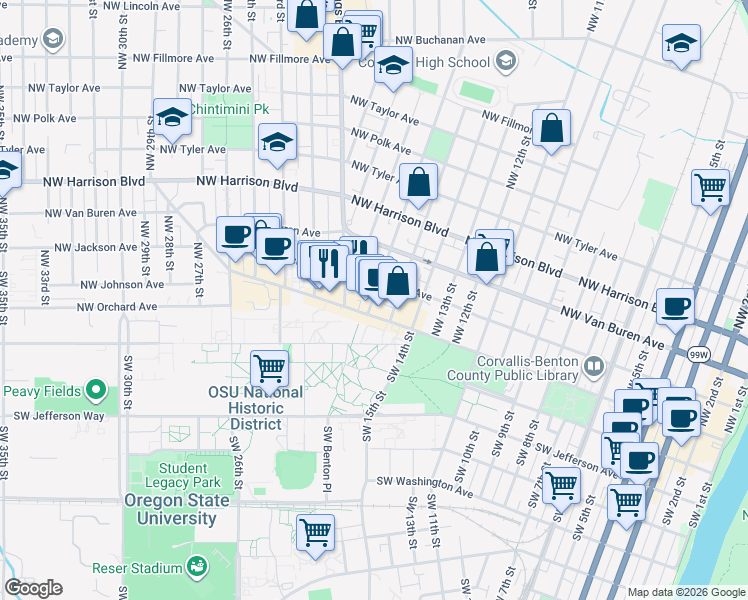Select the SW 15th St street label
The height and width of the screenshot is (600, 748).
pyautogui.click(x=373, y=416)
